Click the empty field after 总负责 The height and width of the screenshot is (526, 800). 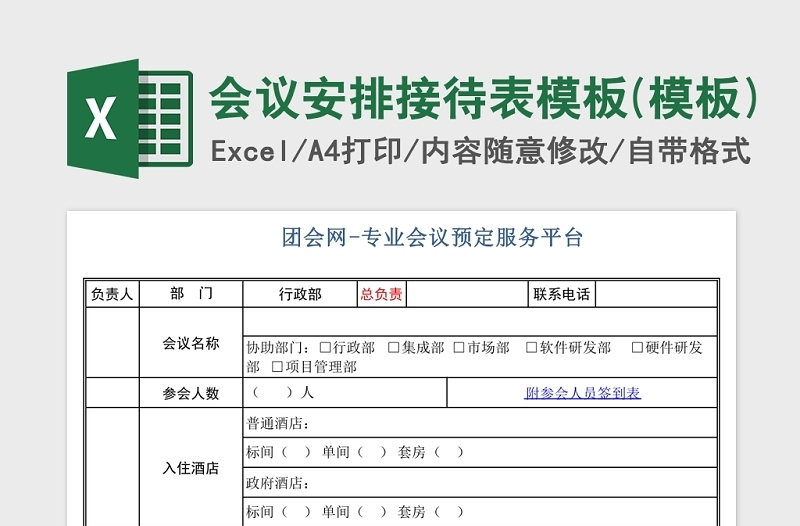click(x=467, y=294)
